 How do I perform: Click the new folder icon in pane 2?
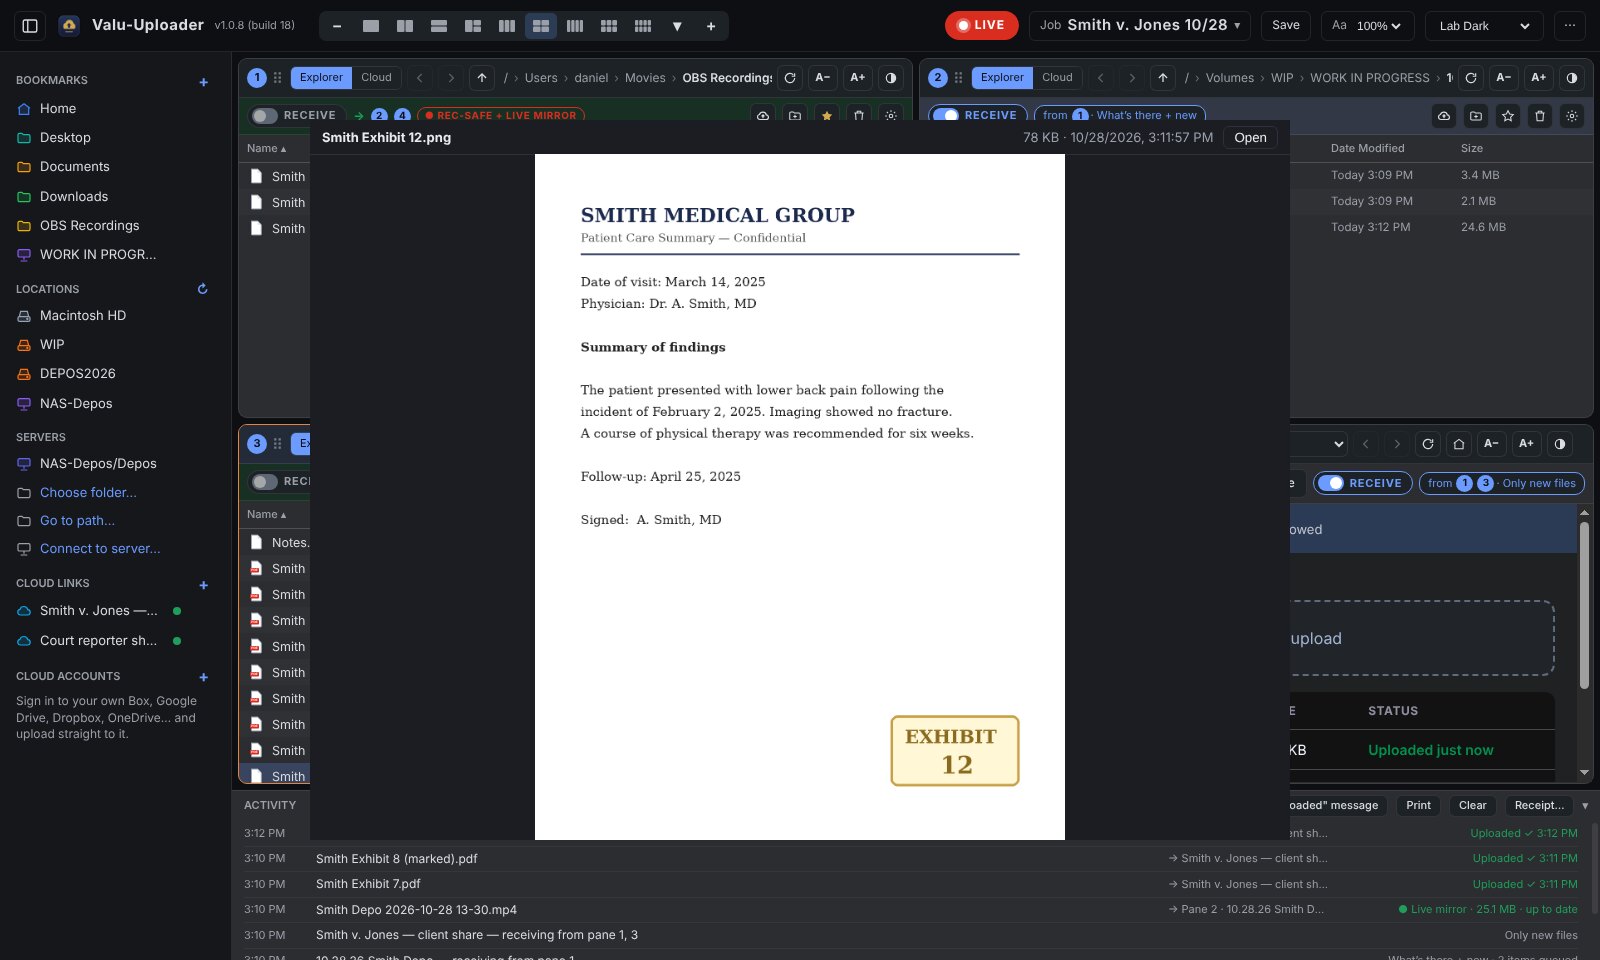[x=1476, y=116]
